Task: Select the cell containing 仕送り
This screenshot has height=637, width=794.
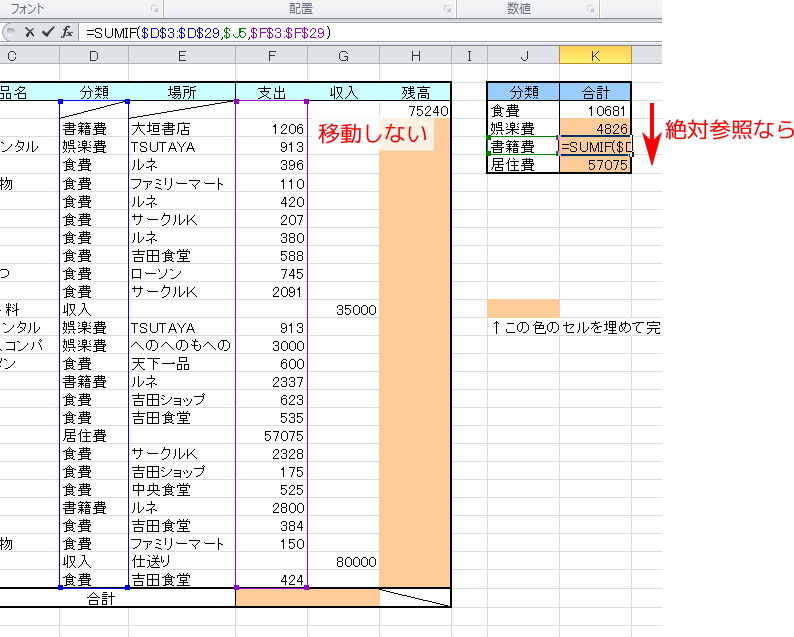Action: [x=182, y=562]
